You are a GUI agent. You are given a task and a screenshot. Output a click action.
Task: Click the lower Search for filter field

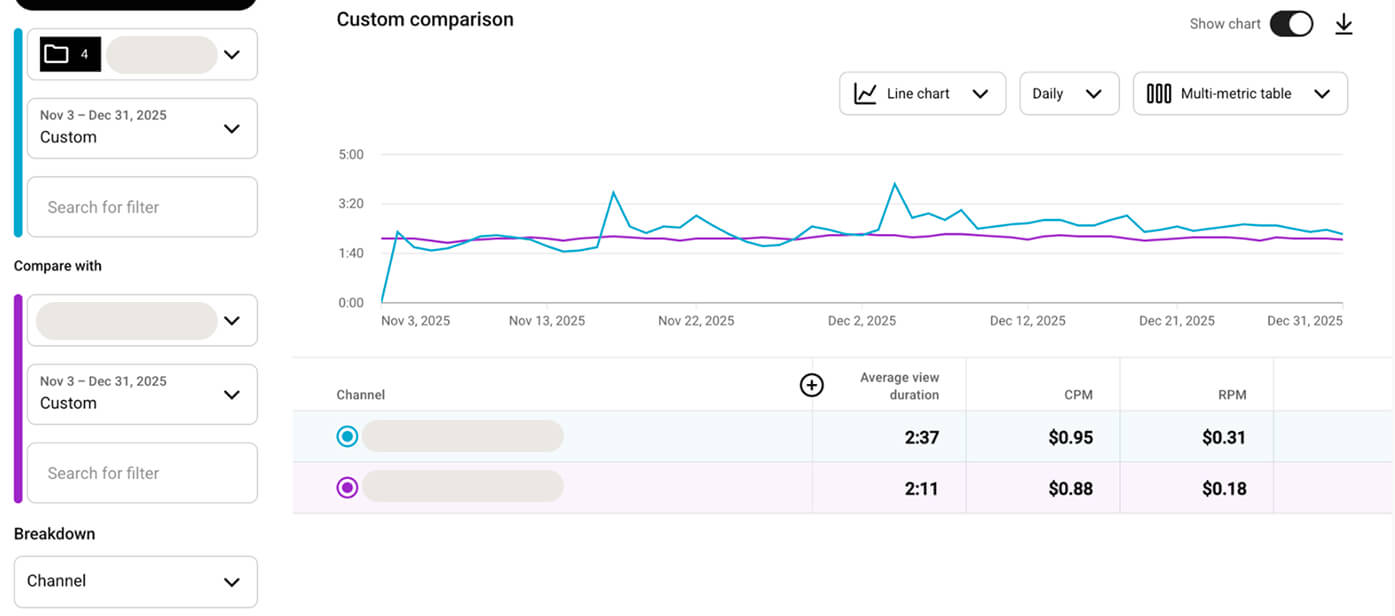click(142, 473)
